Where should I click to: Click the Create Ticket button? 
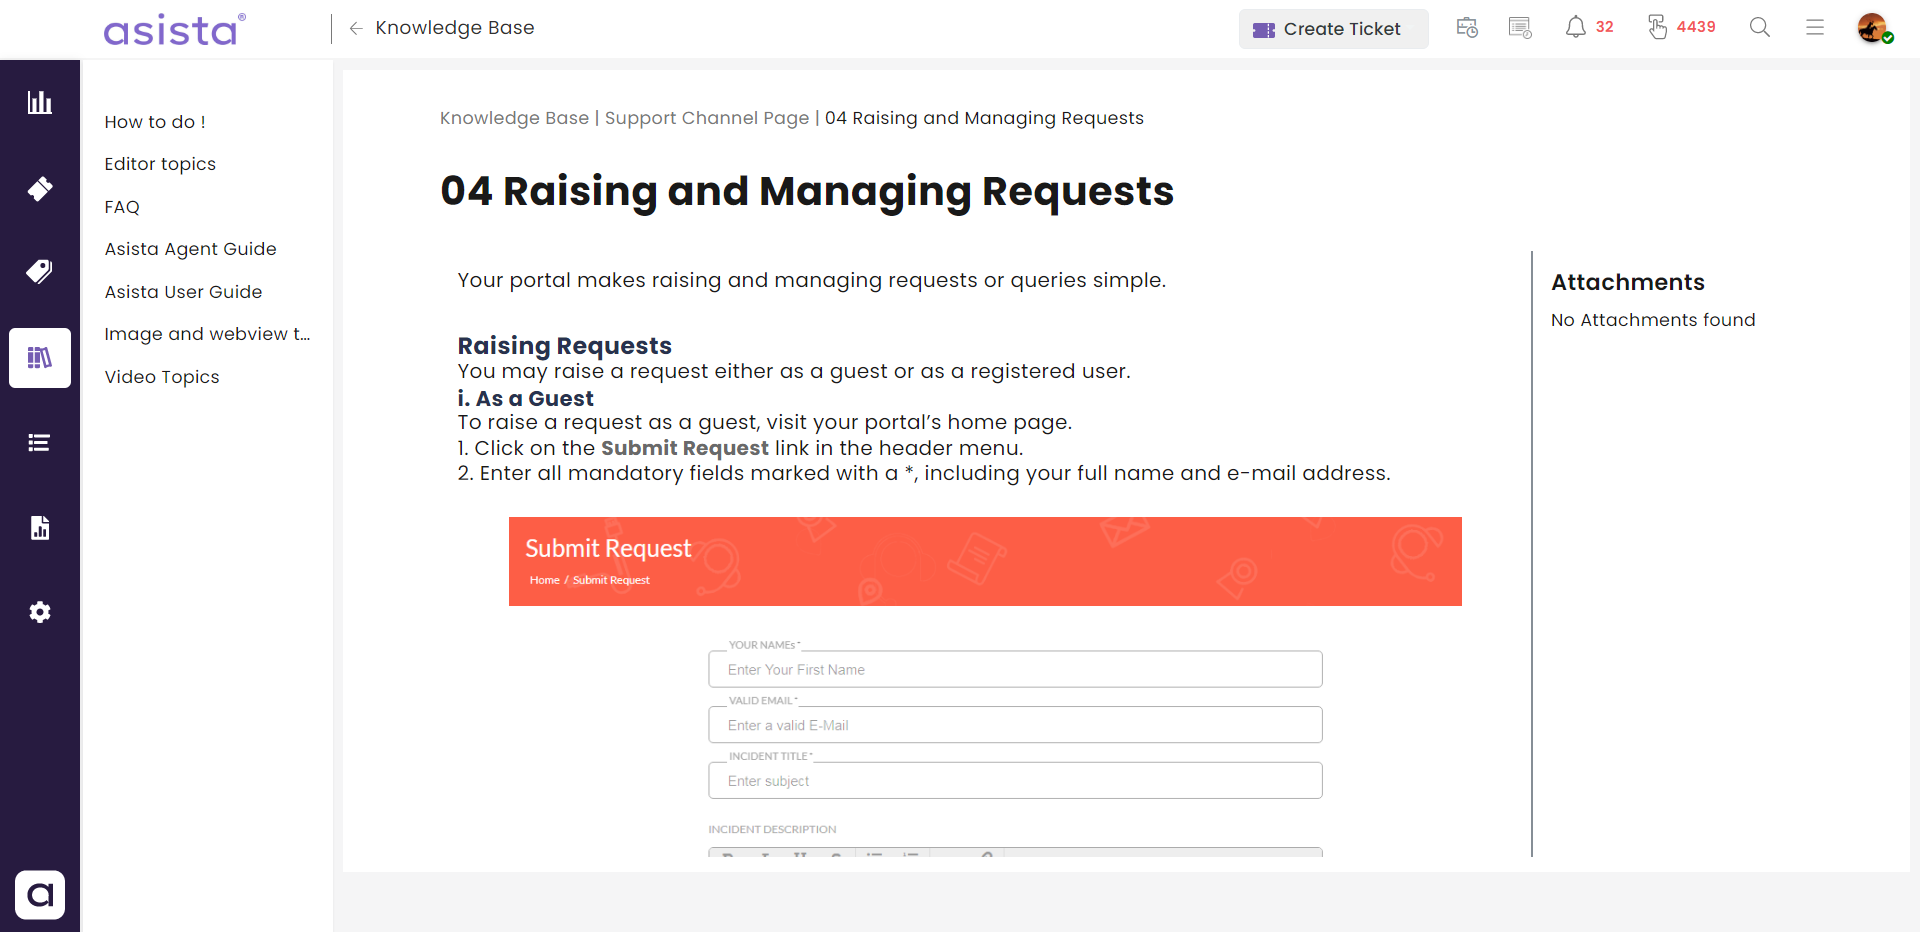pos(1334,29)
